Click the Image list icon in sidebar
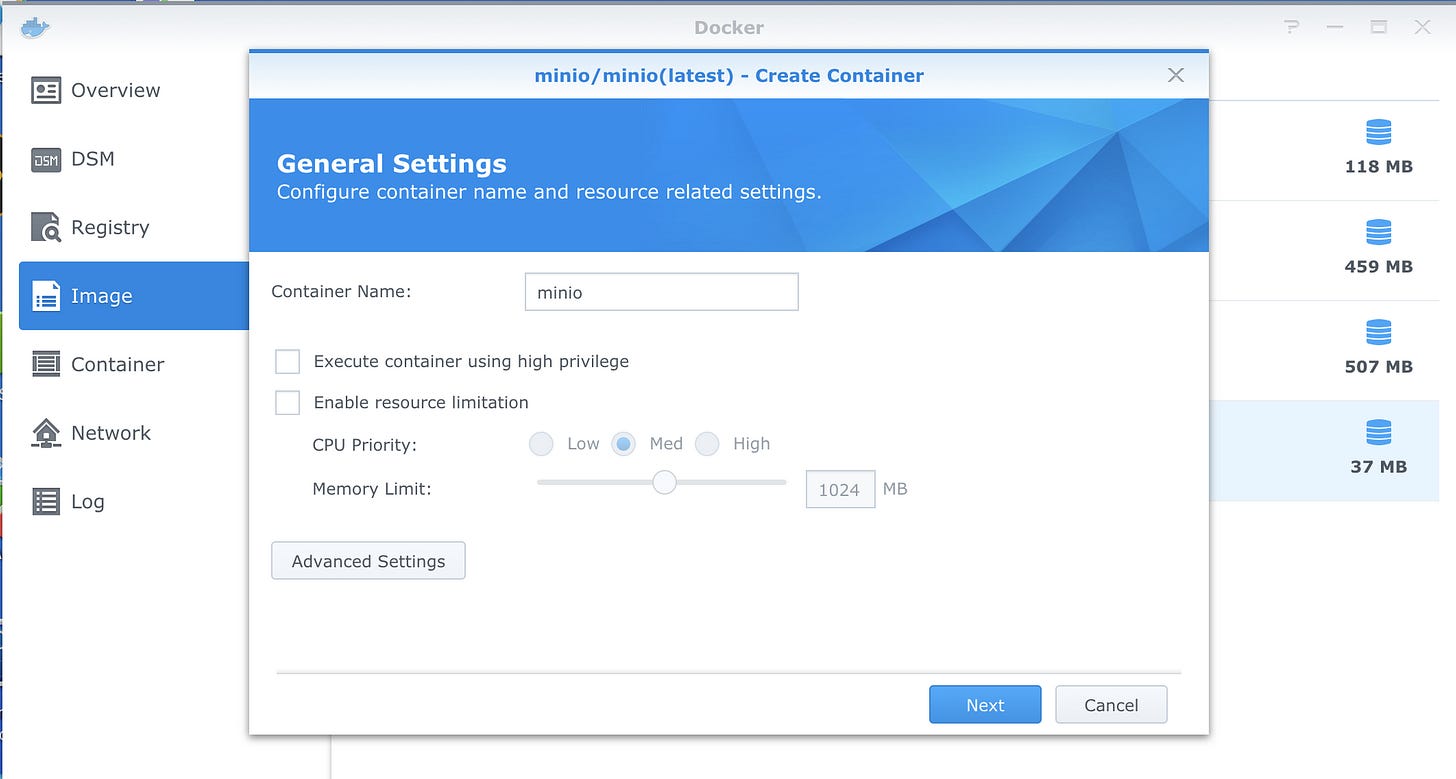The height and width of the screenshot is (779, 1456). [46, 296]
